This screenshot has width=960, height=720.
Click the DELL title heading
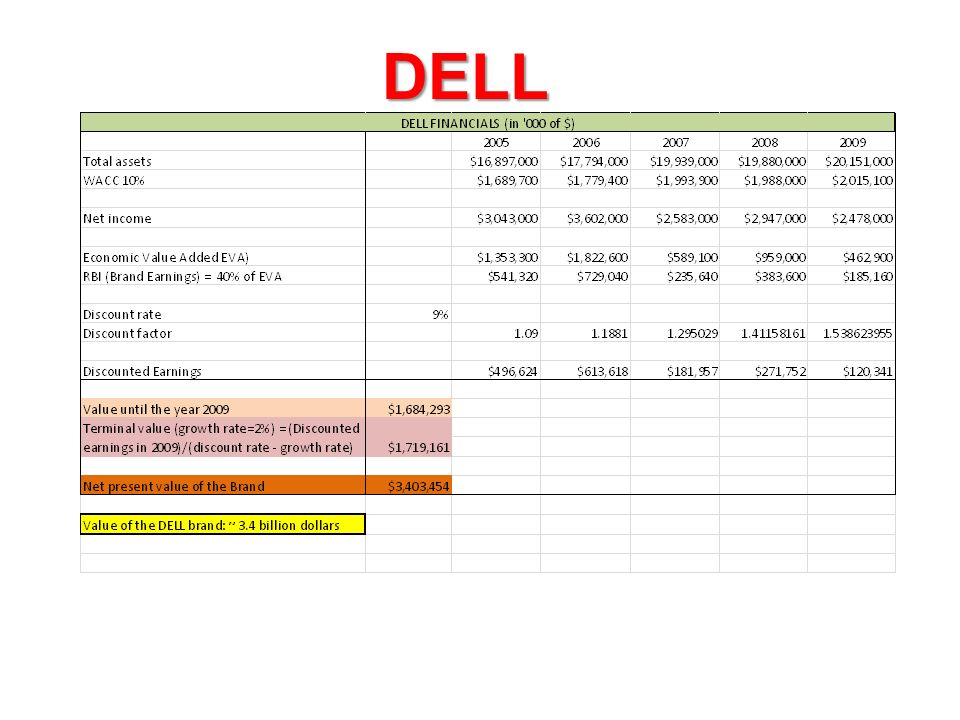(x=466, y=77)
